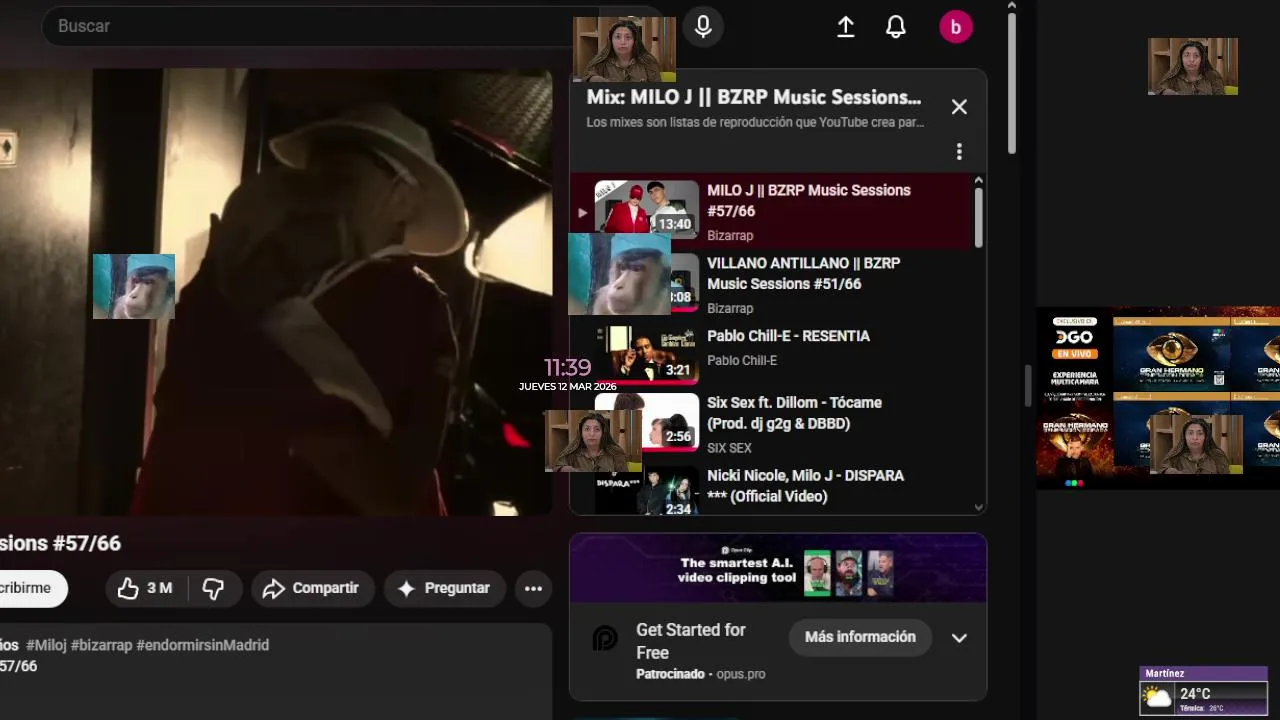
Task: Open the Pablo Chill-E RESENTIA thumbnail
Action: 647,354
